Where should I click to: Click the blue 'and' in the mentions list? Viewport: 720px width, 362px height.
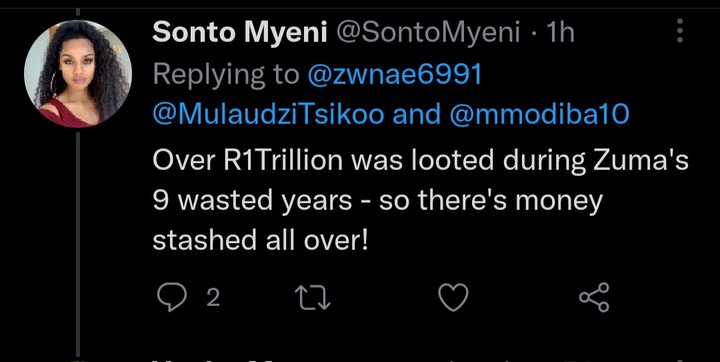coord(416,114)
